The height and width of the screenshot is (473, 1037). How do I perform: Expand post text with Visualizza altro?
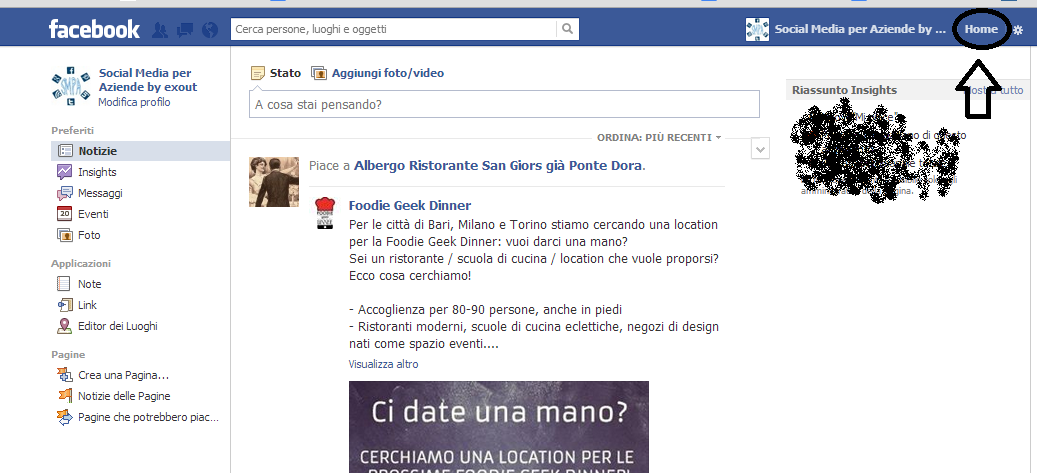tap(383, 364)
